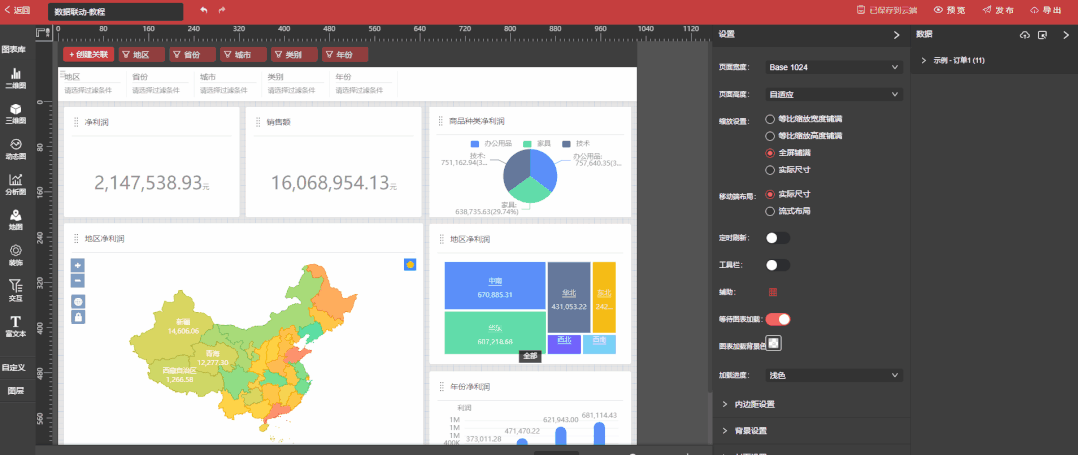Viewport: 1078px width, 455px height.
Task: Expand the 示例 - 订单1 (11) data tree
Action: pyautogui.click(x=924, y=61)
